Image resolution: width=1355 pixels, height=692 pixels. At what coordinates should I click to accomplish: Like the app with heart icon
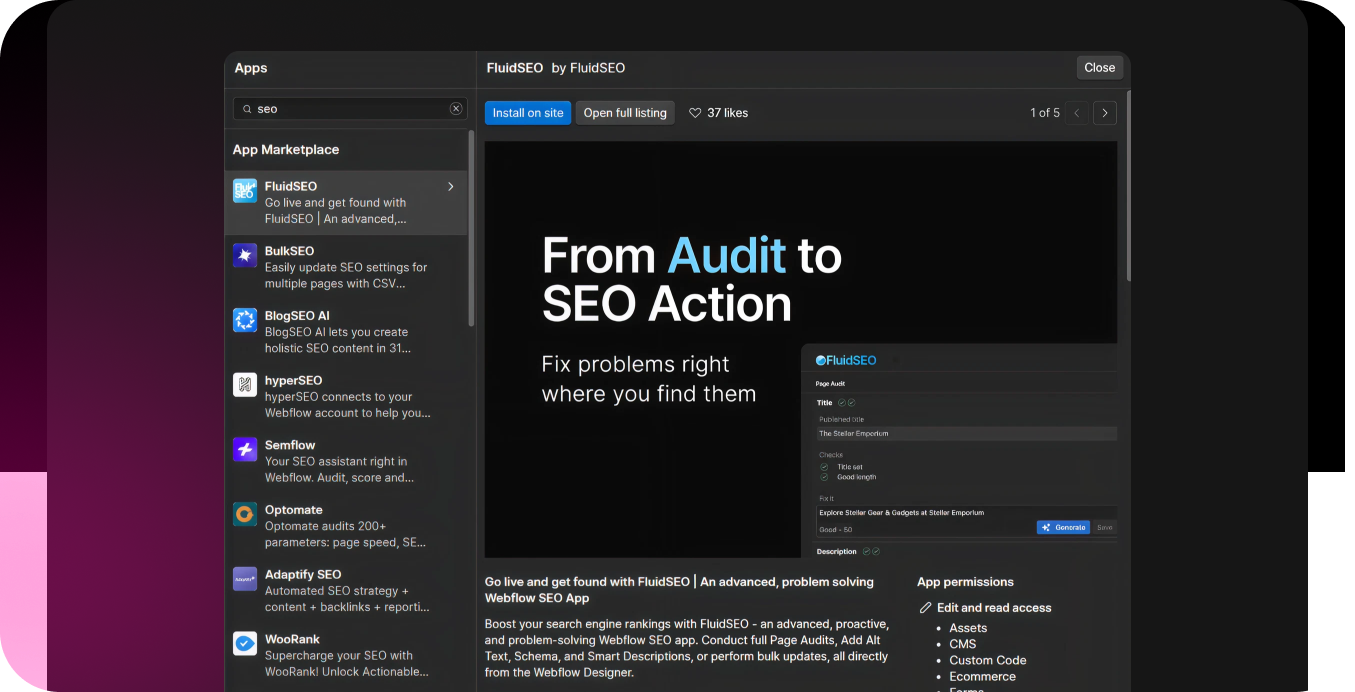pos(695,113)
